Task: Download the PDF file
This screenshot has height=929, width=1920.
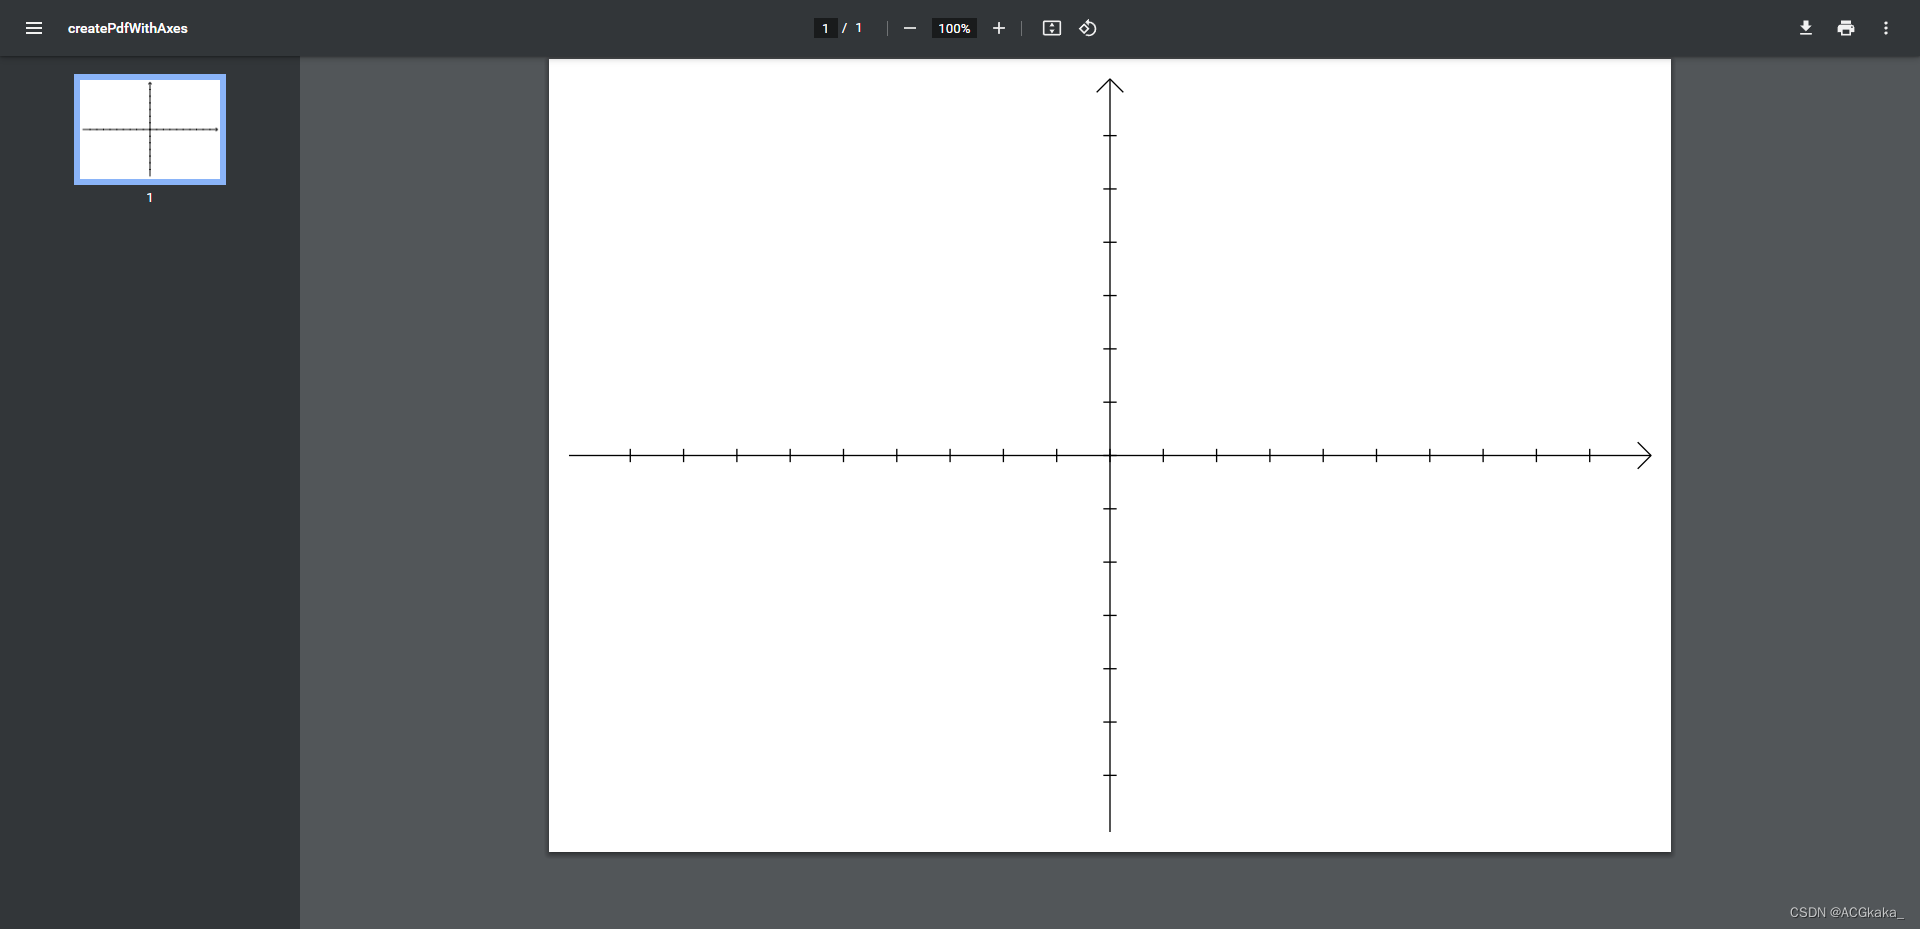Action: 1806,28
